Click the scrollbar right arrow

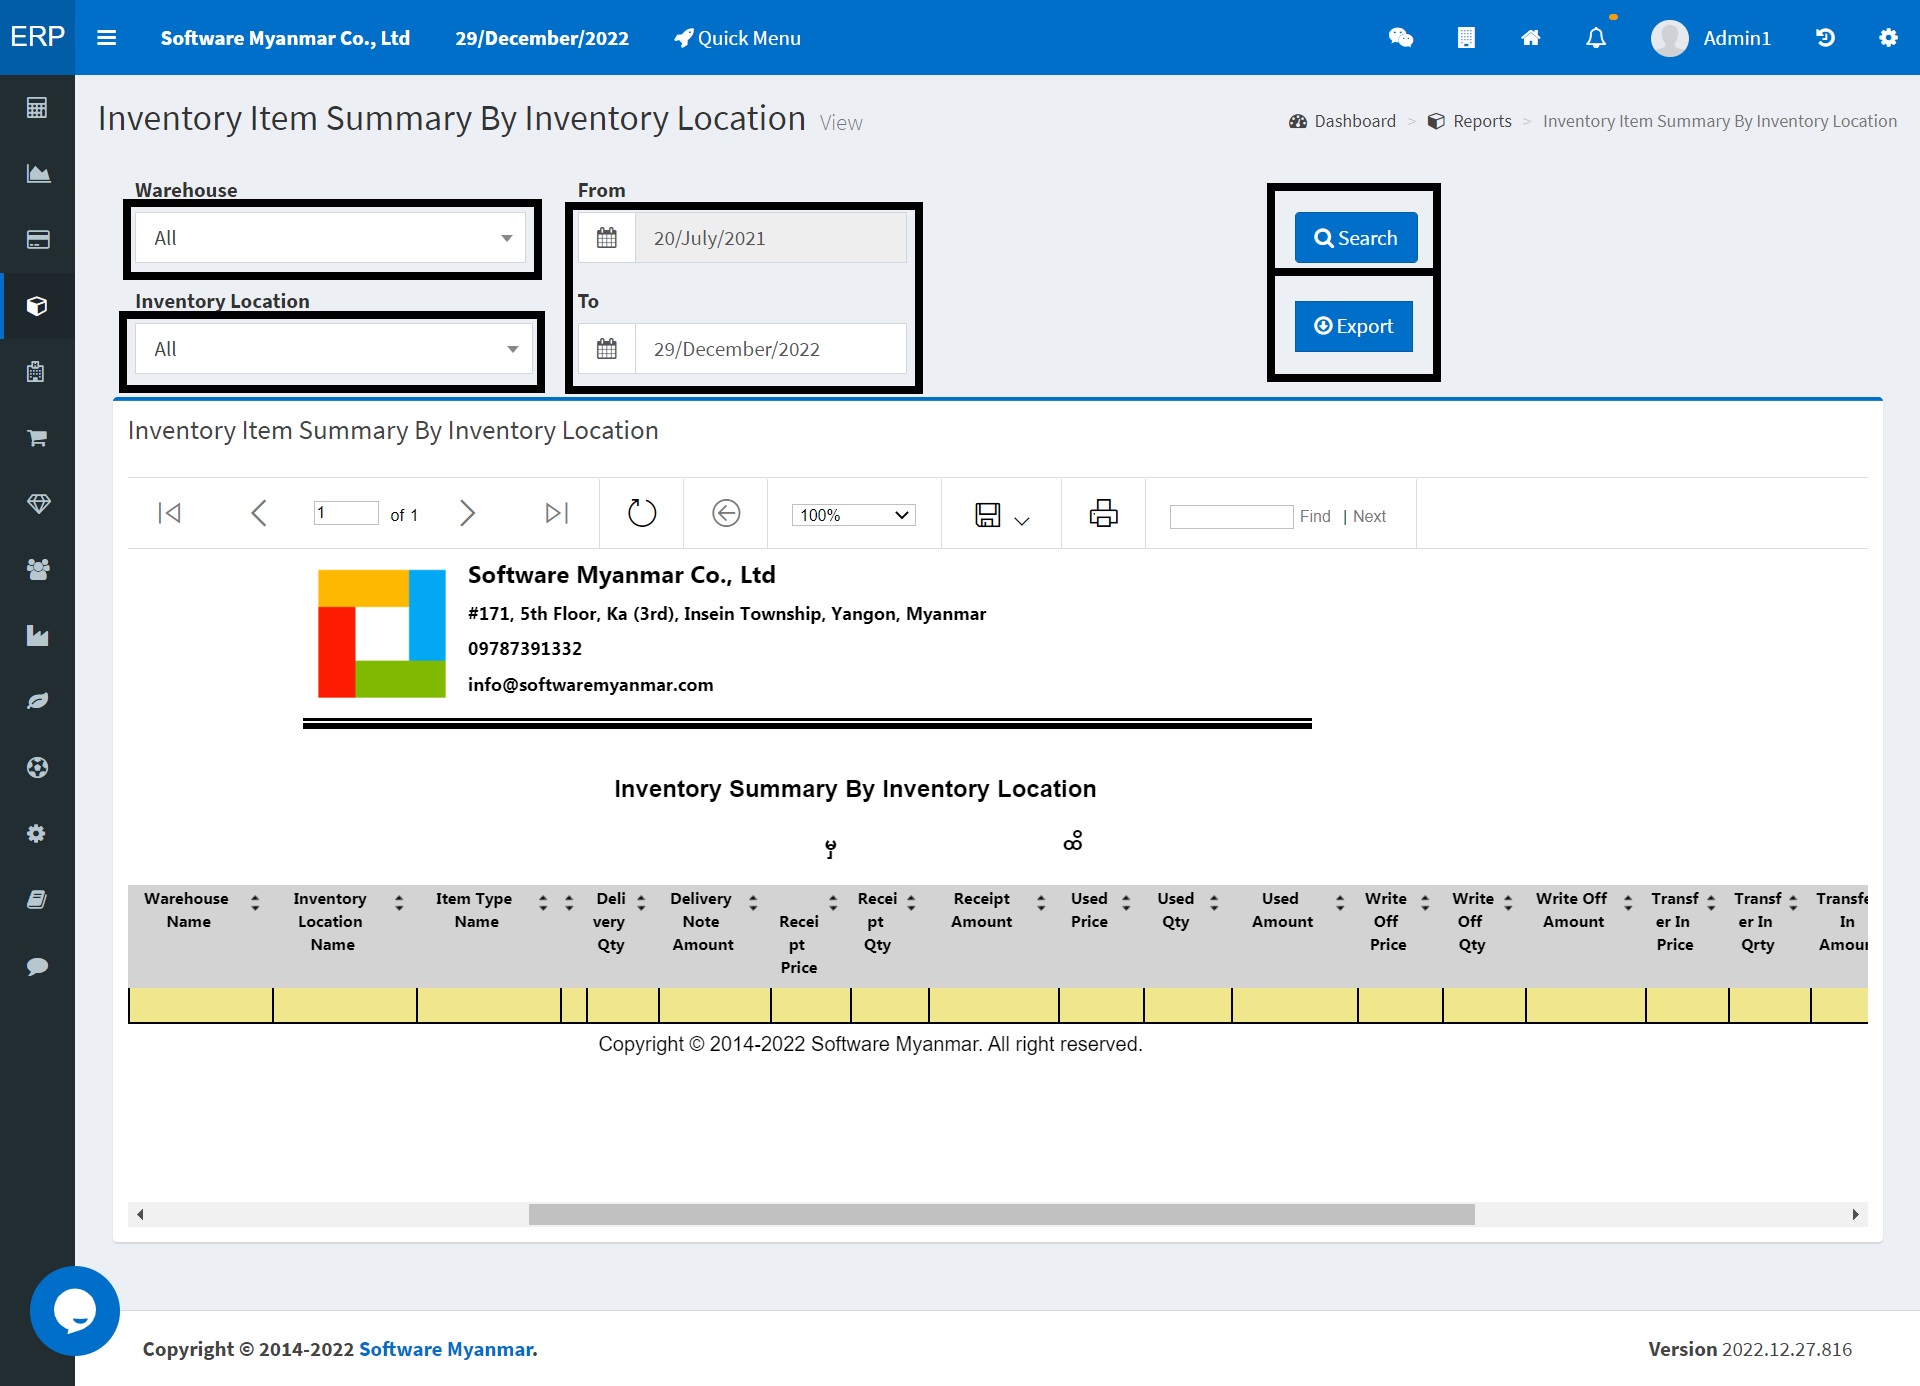tap(1855, 1214)
